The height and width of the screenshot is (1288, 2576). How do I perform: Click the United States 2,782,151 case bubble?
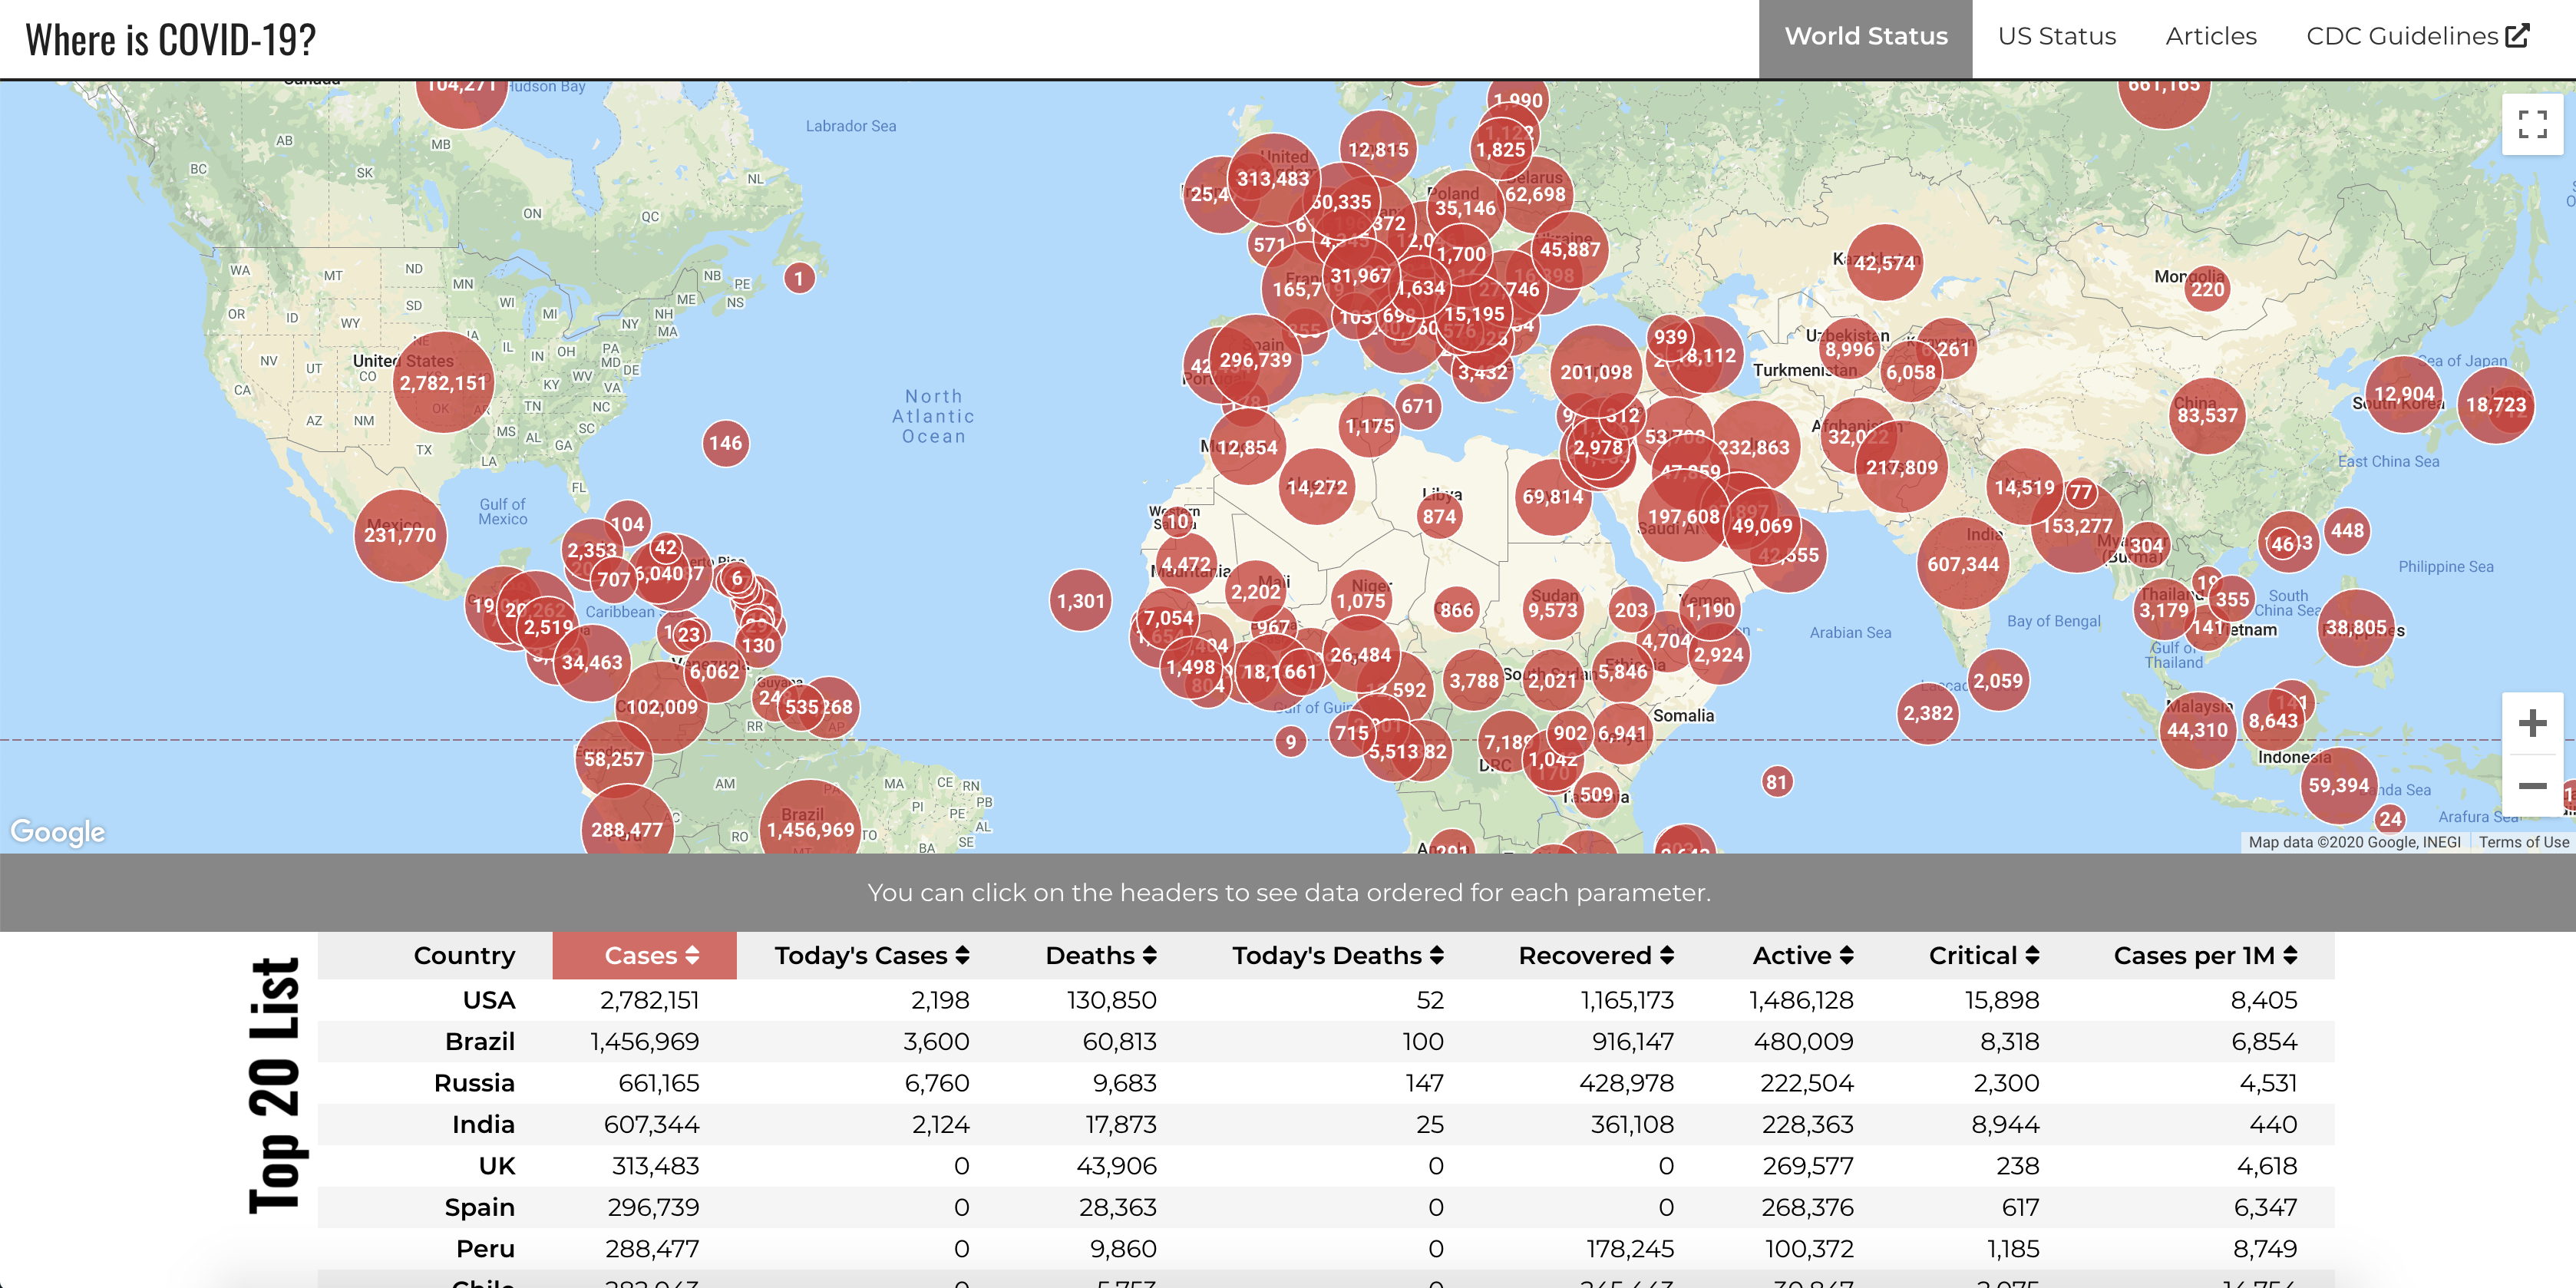point(443,383)
